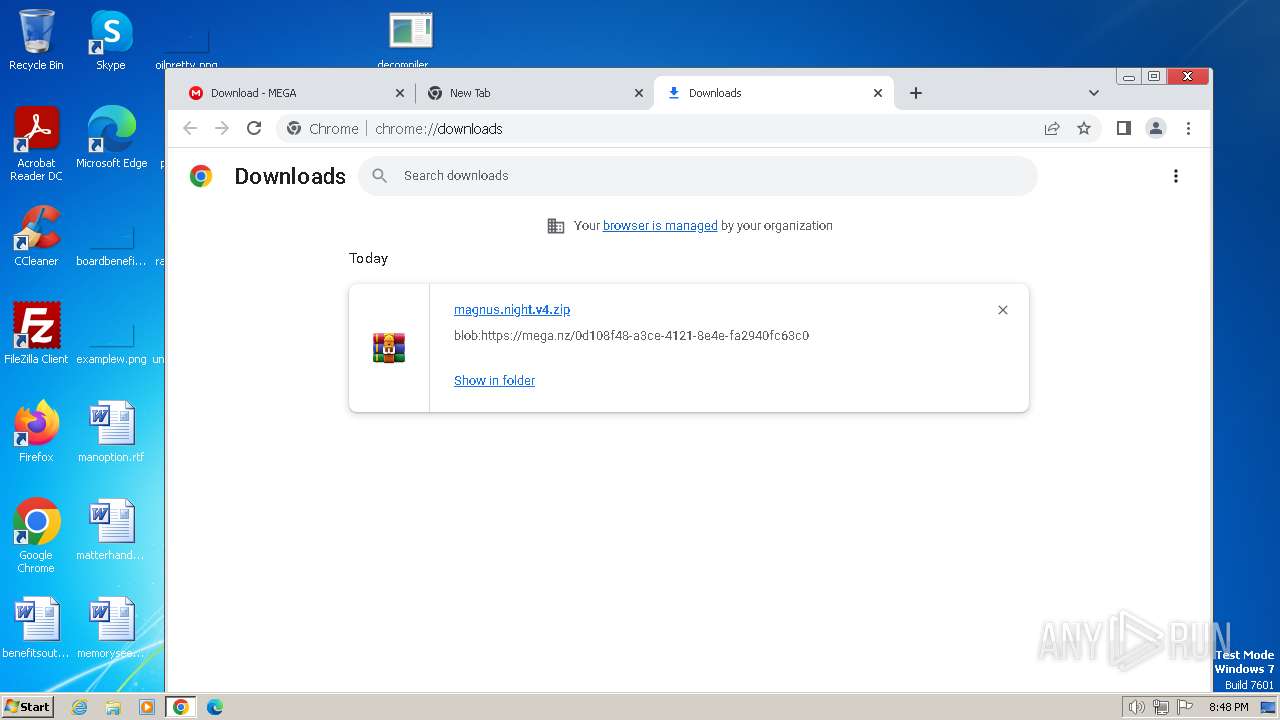This screenshot has width=1280, height=720.
Task: Click browser forward arrow
Action: (222, 128)
